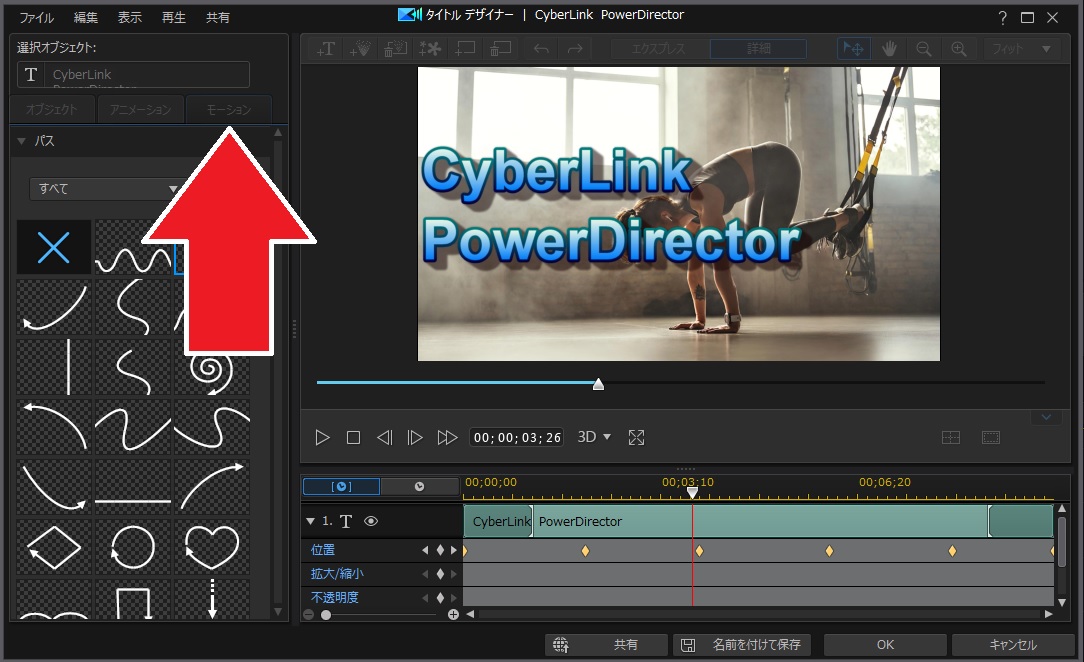Switch to the オブジェクト tab
The width and height of the screenshot is (1084, 662).
pyautogui.click(x=52, y=110)
